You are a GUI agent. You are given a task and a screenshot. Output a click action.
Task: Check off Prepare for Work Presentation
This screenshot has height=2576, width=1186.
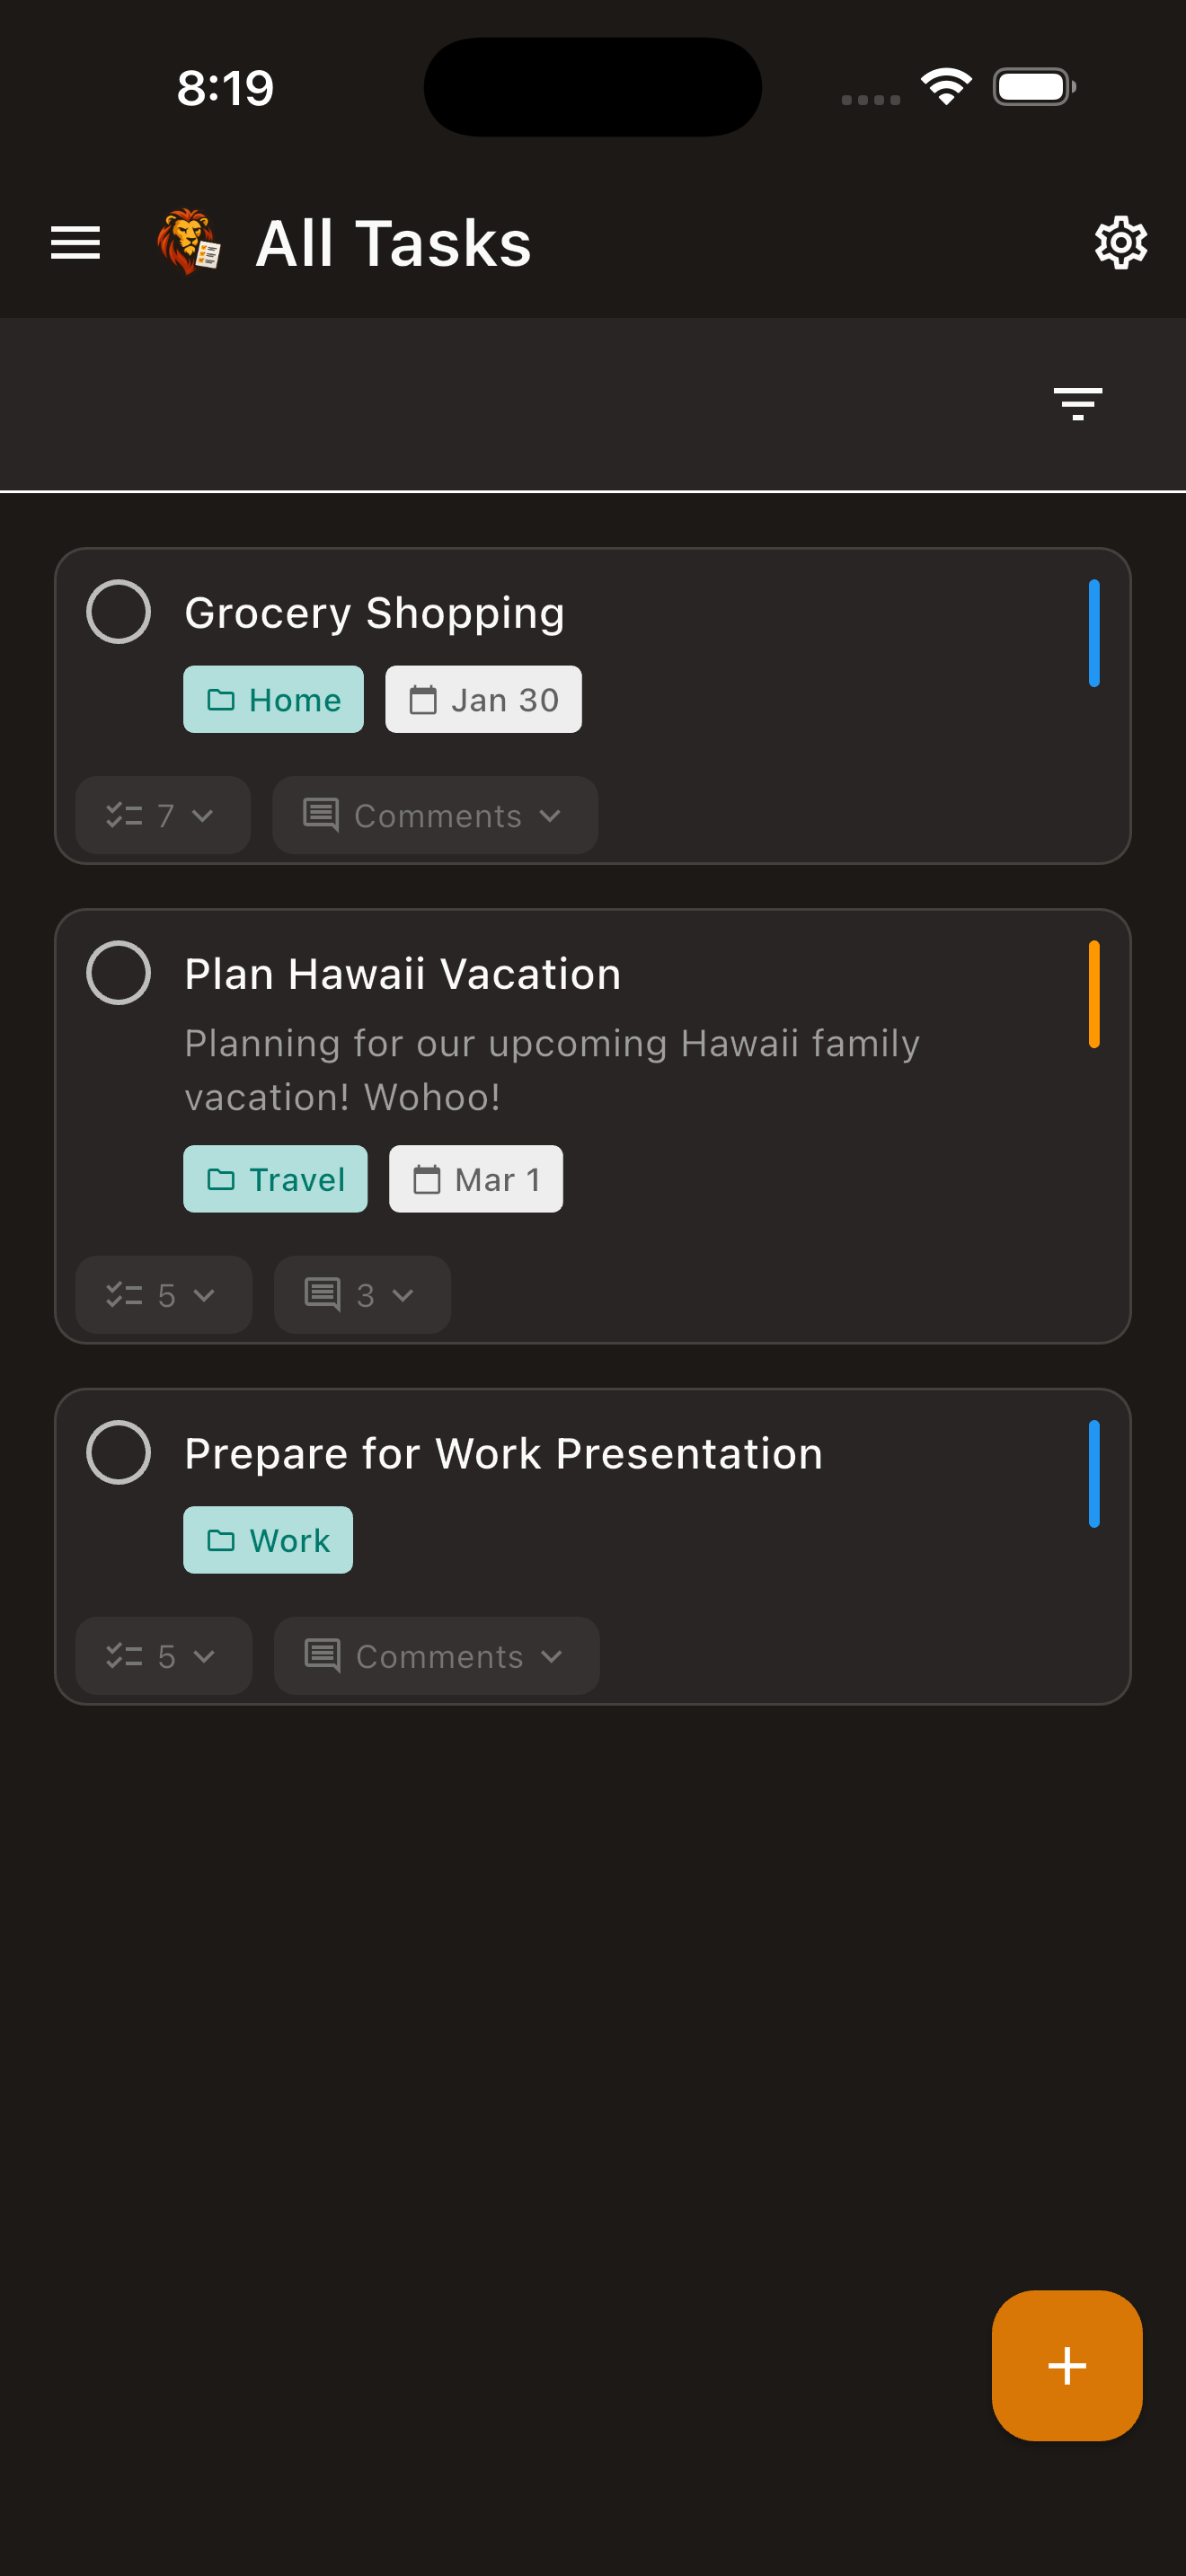(x=118, y=1453)
